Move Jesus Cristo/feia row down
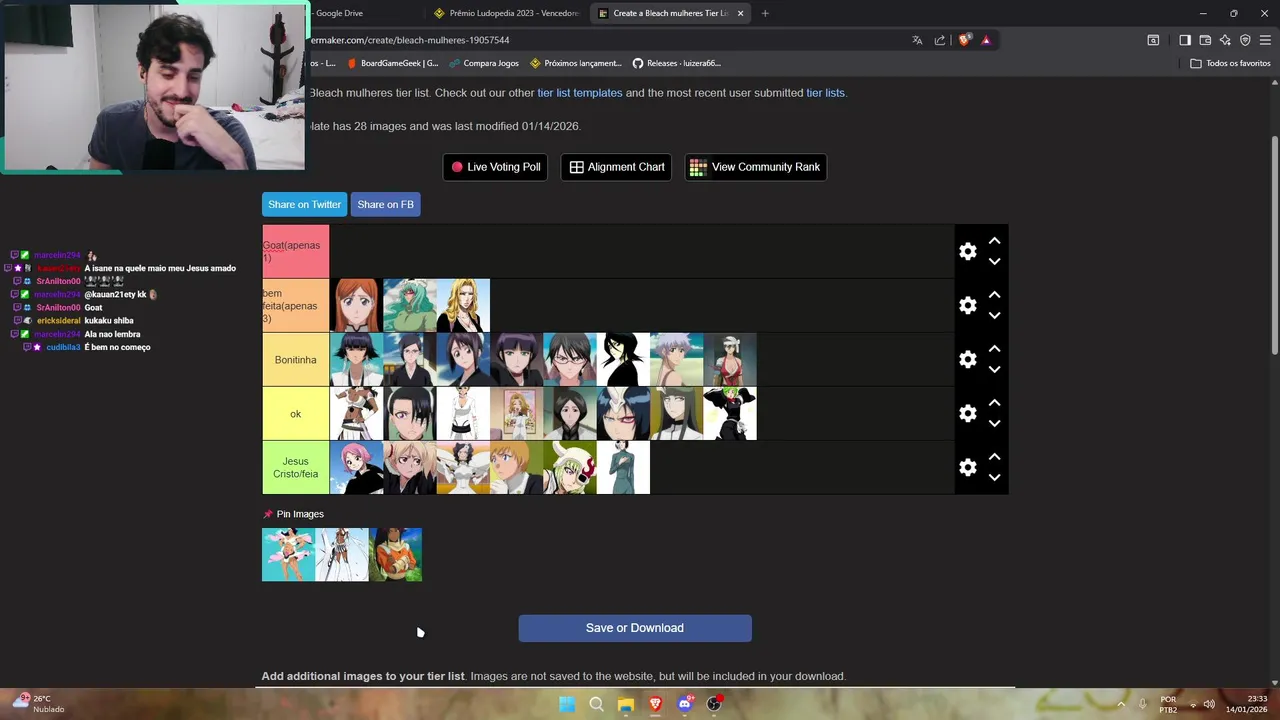This screenshot has height=720, width=1280. pyautogui.click(x=994, y=478)
